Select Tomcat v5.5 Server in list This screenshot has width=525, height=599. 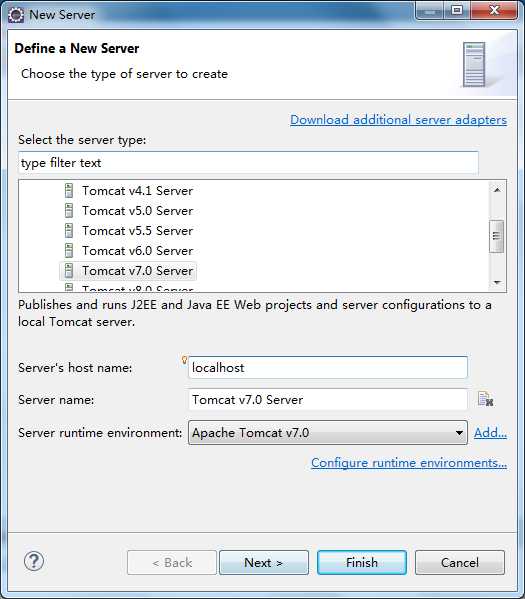(x=138, y=231)
